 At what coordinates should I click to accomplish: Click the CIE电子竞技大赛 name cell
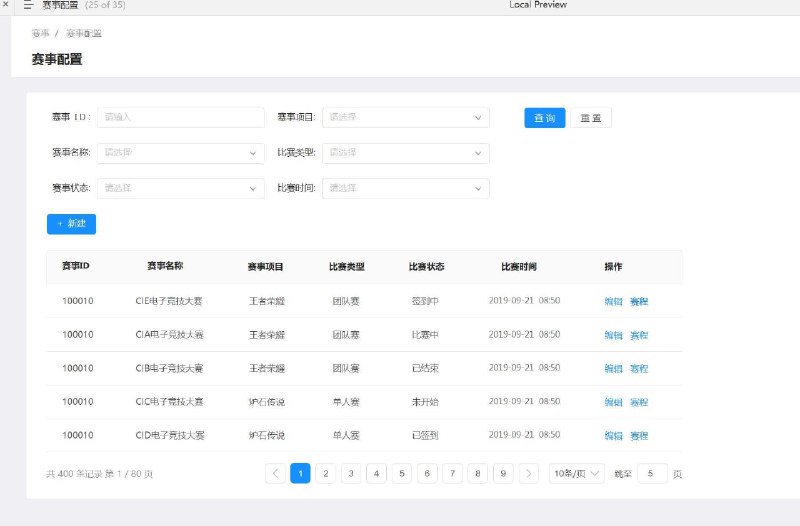169,301
